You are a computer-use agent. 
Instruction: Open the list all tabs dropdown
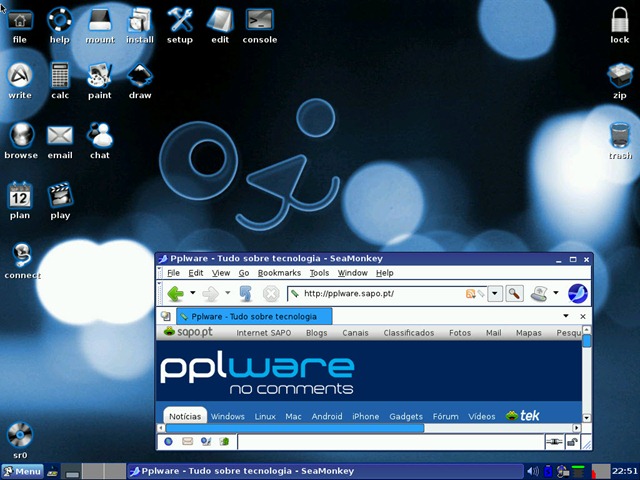coord(566,316)
